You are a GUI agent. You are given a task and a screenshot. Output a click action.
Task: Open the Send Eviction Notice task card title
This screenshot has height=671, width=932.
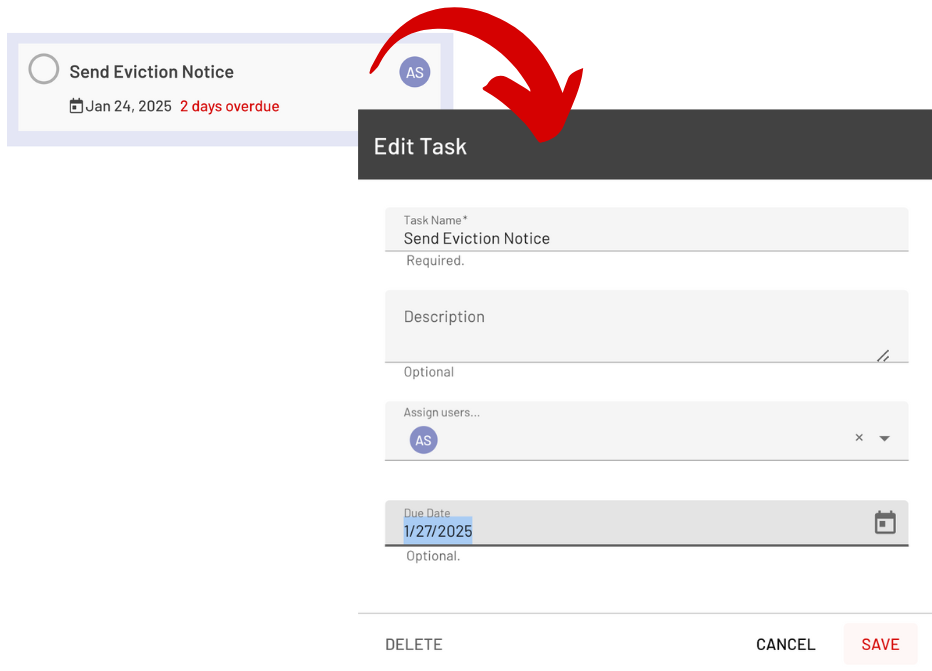152,72
